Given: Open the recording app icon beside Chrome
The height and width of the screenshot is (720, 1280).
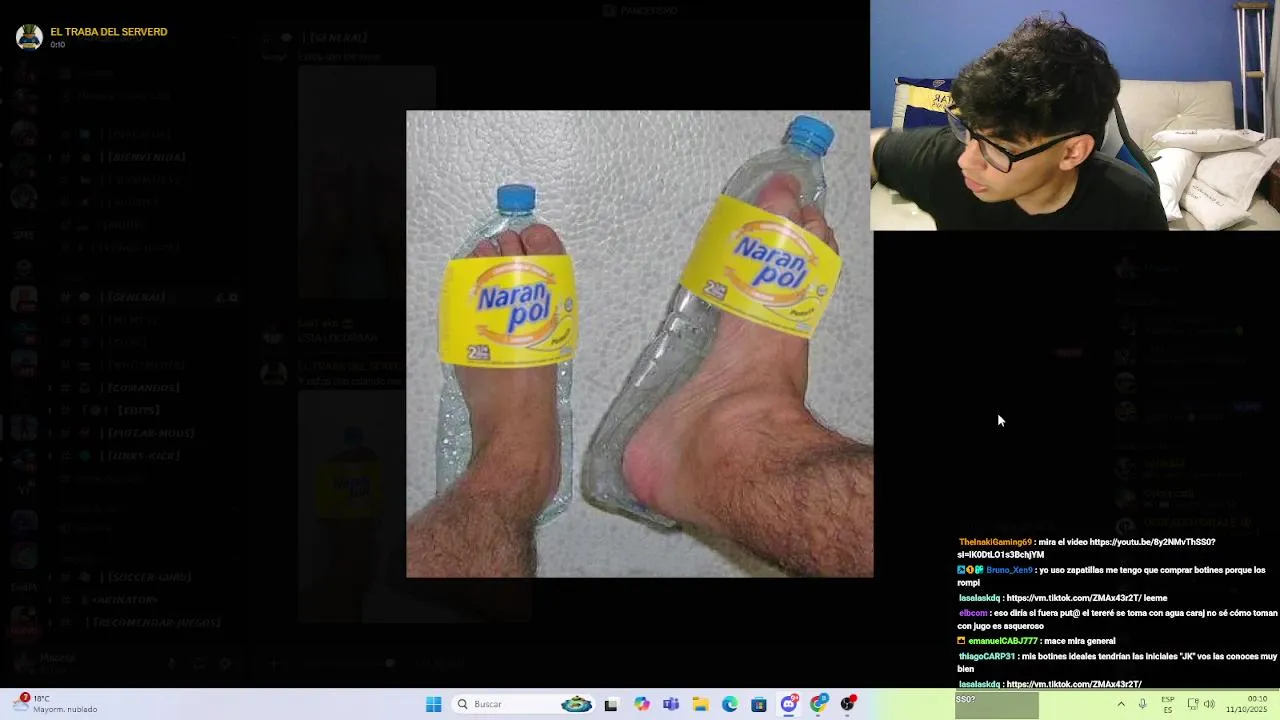Looking at the screenshot, I should [848, 704].
